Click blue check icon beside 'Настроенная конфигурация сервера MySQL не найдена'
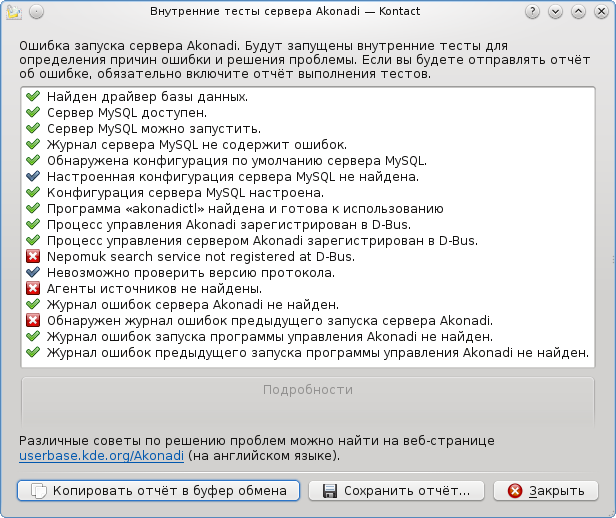This screenshot has width=616, height=518. pos(33,176)
